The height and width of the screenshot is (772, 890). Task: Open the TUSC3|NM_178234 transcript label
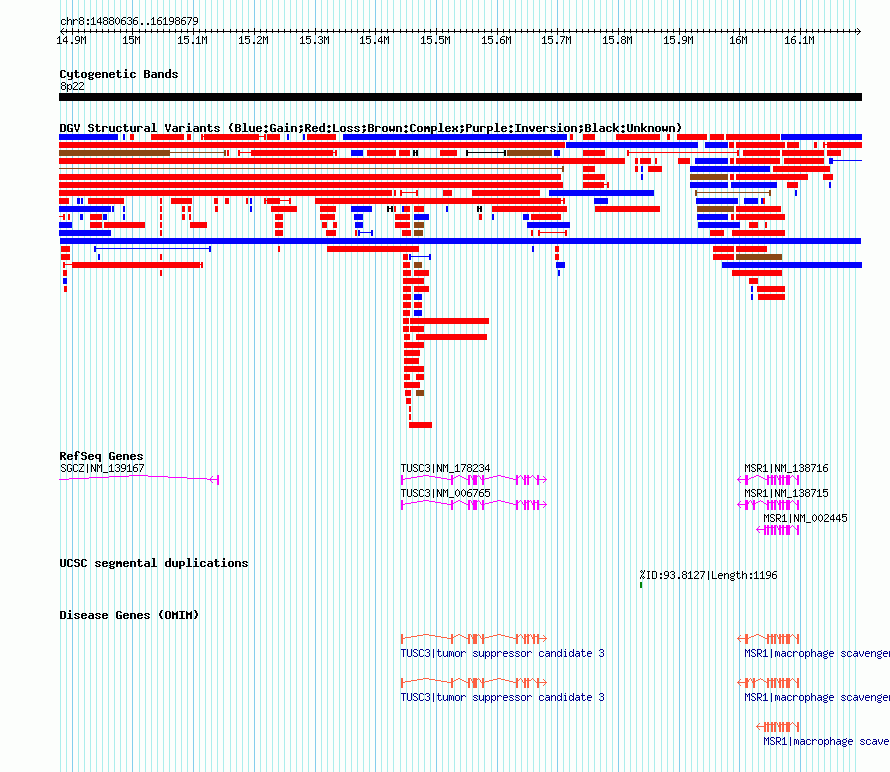(446, 468)
